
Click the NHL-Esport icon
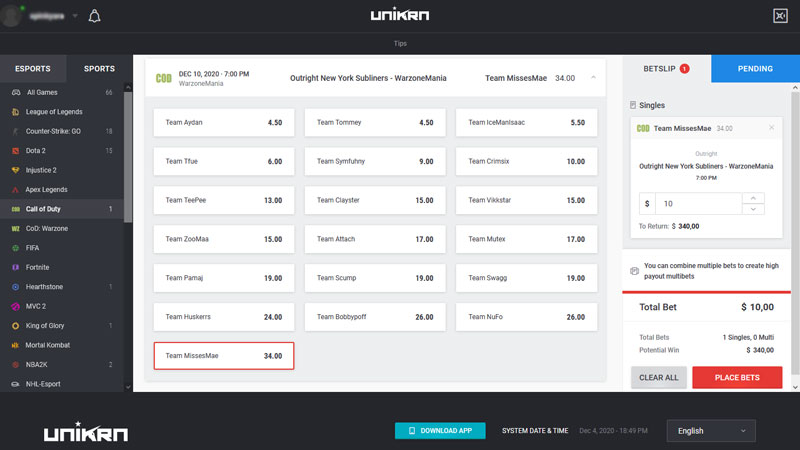(x=15, y=384)
